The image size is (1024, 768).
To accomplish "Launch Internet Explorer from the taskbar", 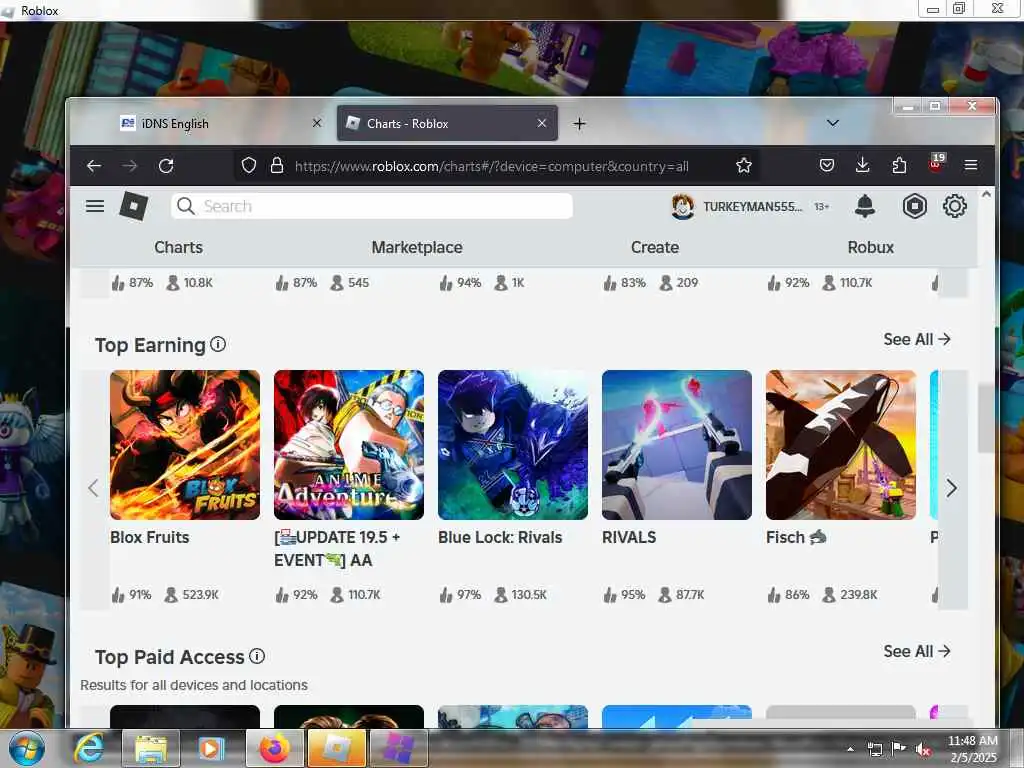I will click(x=89, y=748).
